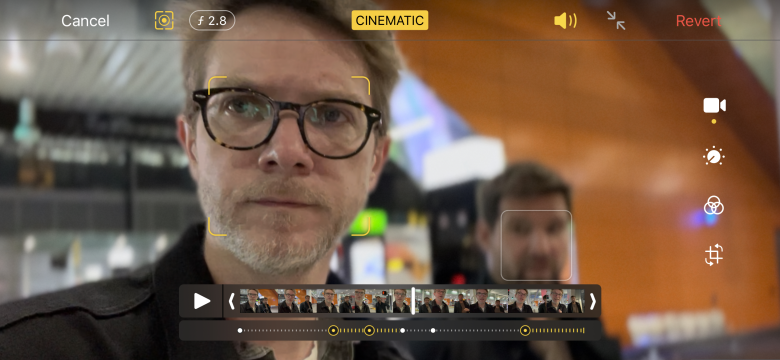Tap the shrink view arrows icon
780x360 pixels.
click(x=616, y=20)
